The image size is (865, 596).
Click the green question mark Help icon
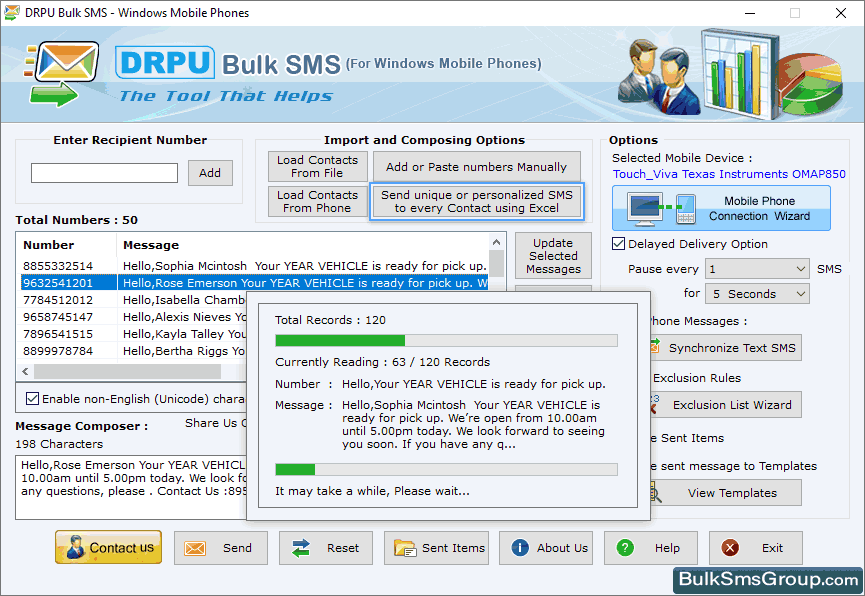click(625, 547)
